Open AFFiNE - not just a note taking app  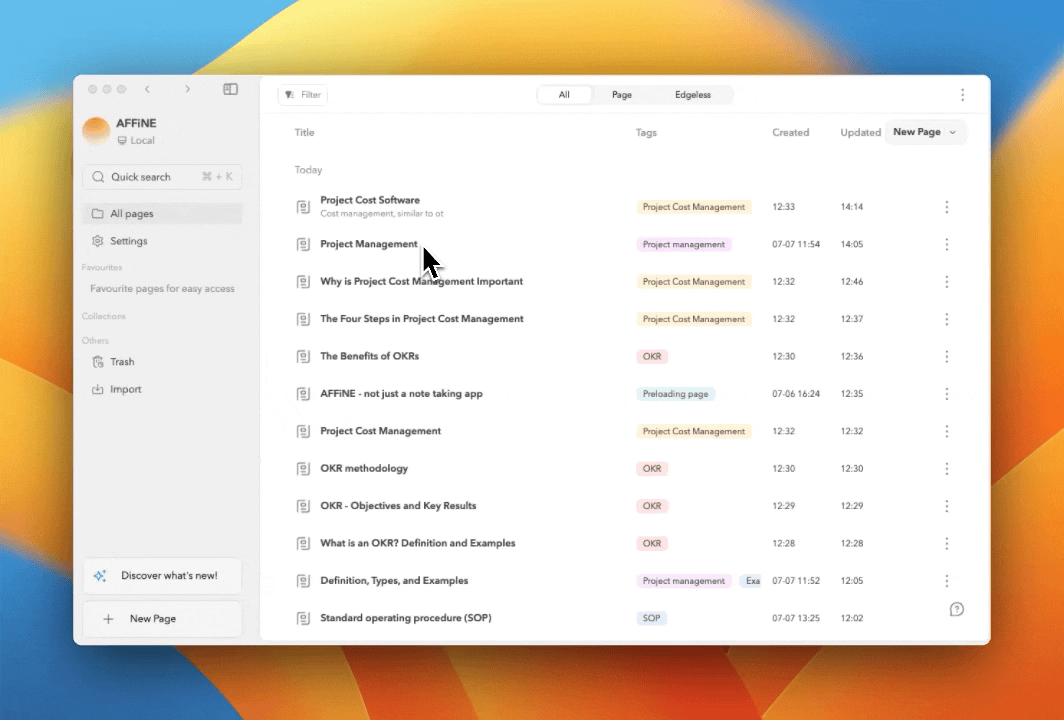(401, 394)
